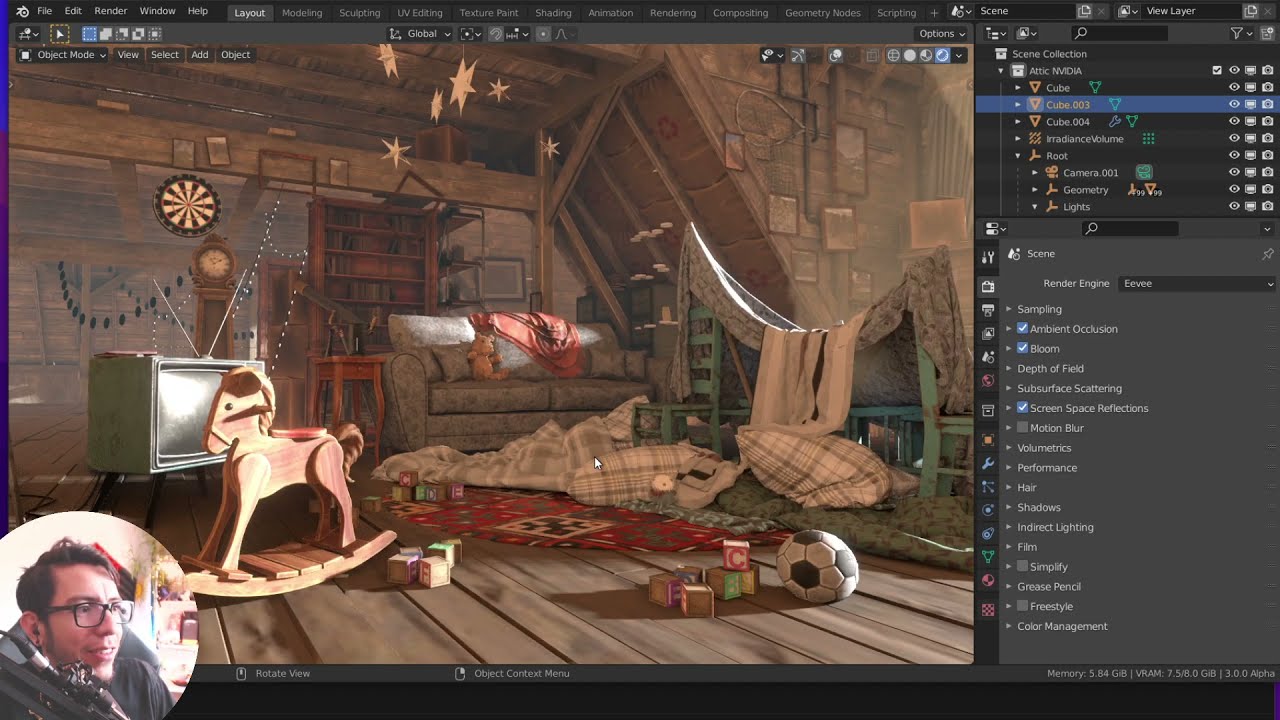1280x720 pixels.
Task: Open the Object properties tab
Action: click(x=988, y=440)
